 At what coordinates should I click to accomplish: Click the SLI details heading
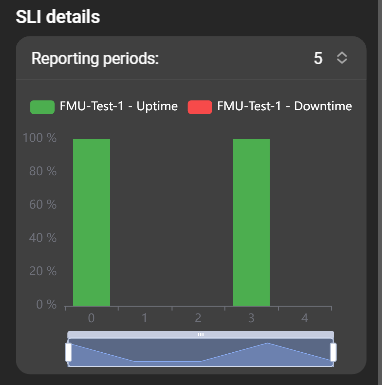pos(58,17)
